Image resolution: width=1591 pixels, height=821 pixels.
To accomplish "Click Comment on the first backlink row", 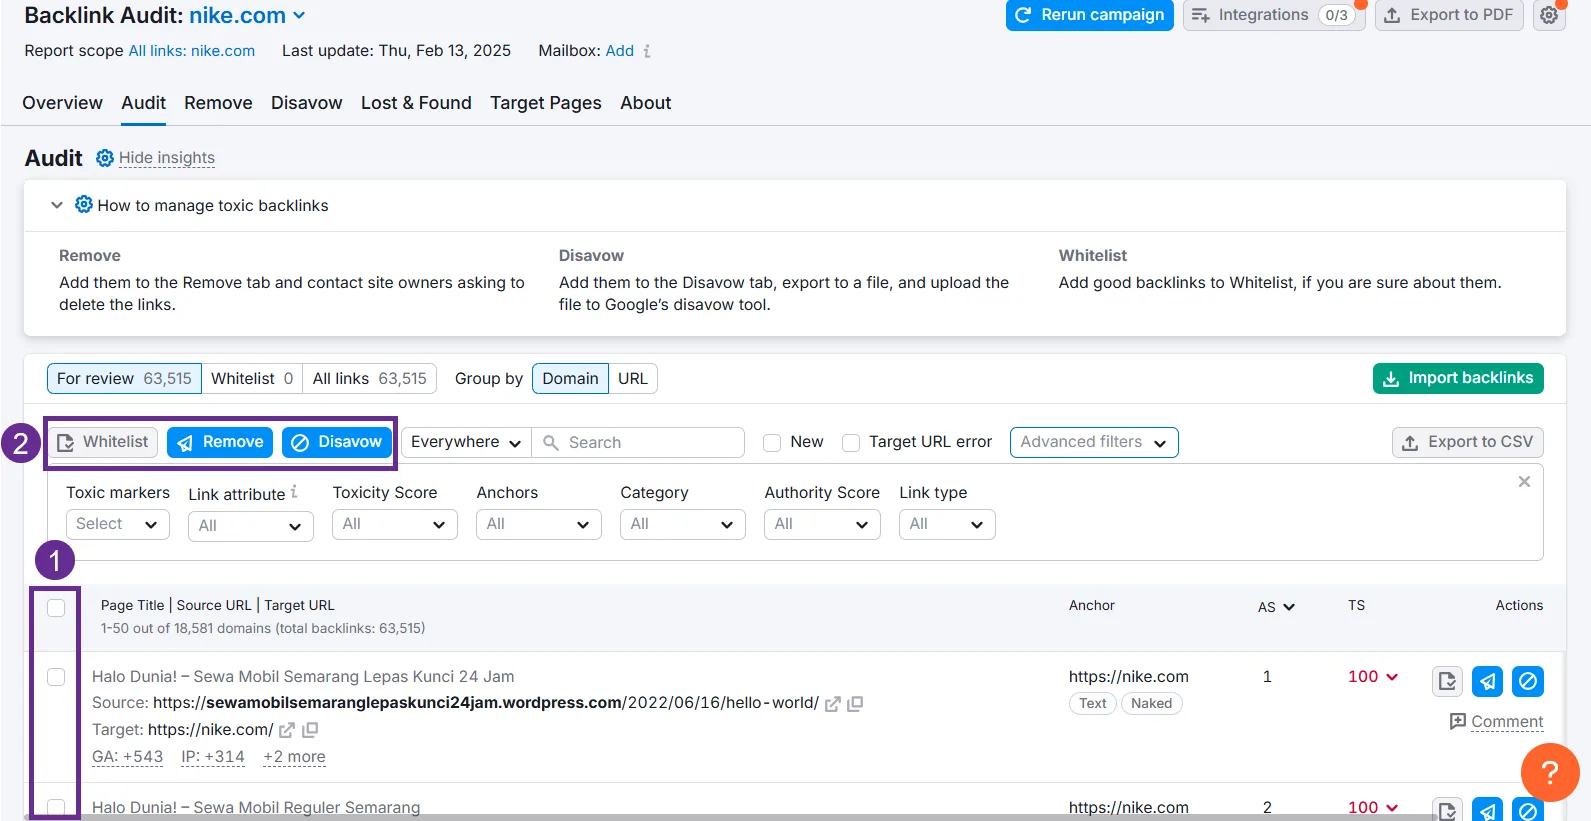I will click(1496, 722).
